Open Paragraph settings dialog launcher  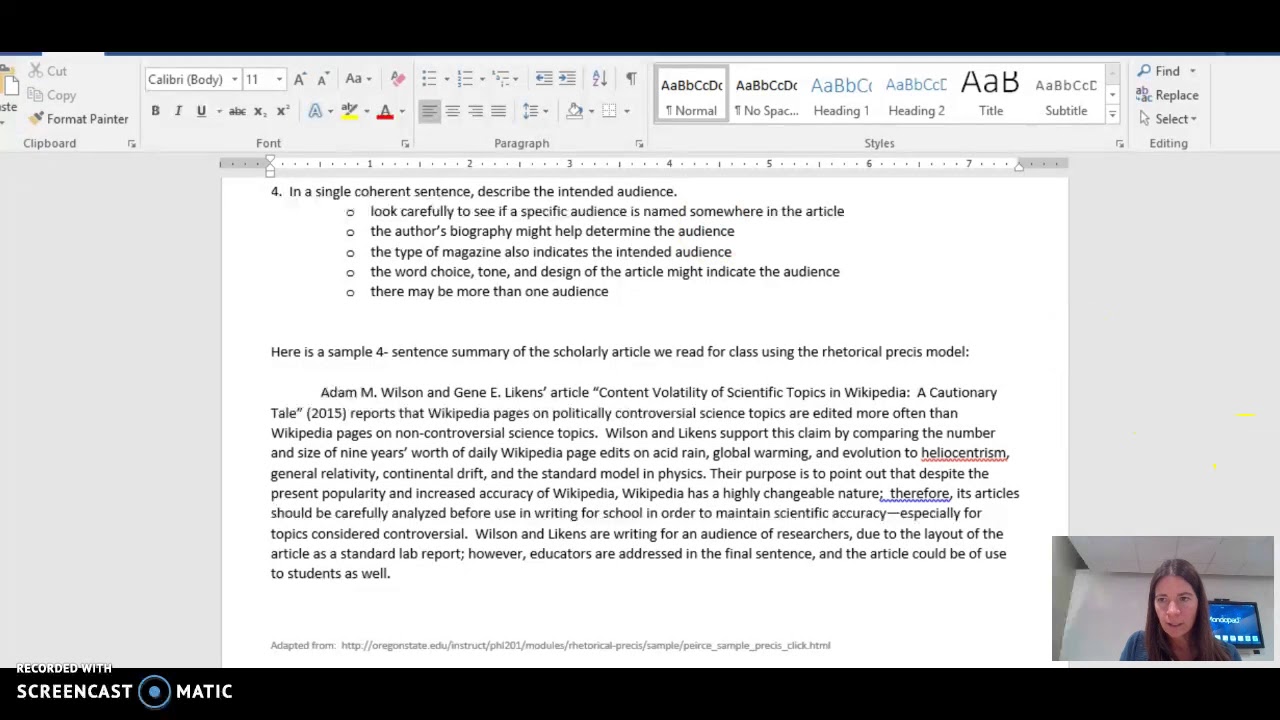[639, 144]
